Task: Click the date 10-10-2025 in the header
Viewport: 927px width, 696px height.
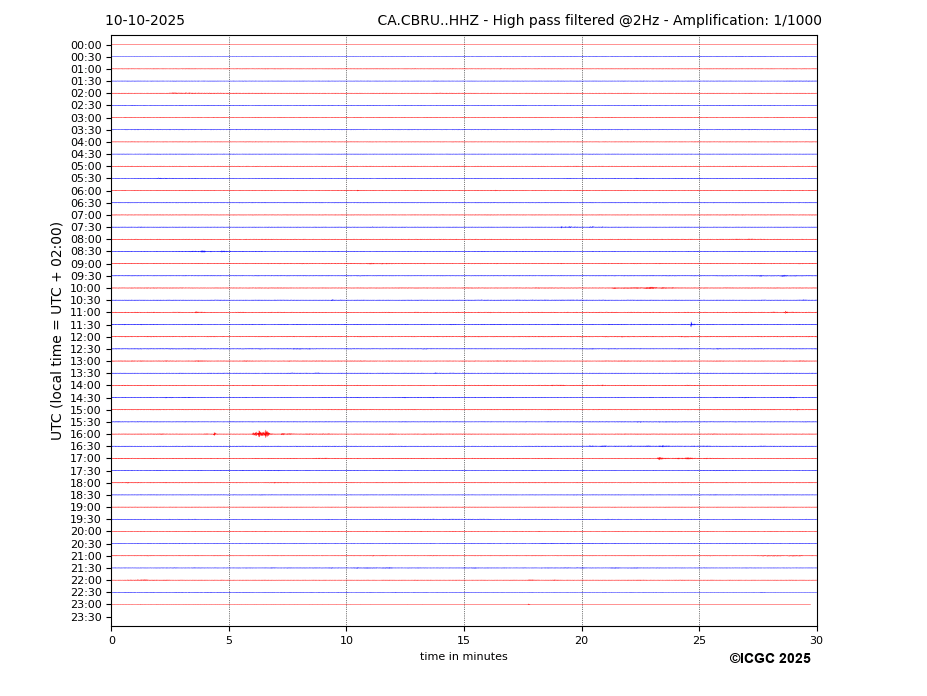Action: pos(145,21)
